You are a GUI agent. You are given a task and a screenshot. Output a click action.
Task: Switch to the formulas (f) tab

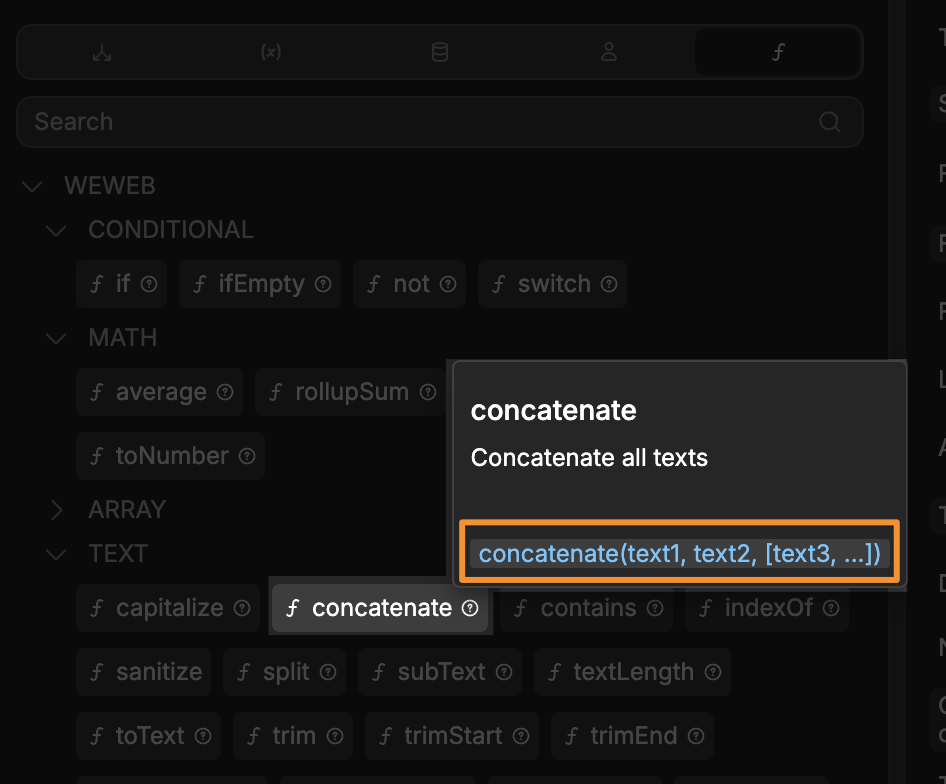778,51
